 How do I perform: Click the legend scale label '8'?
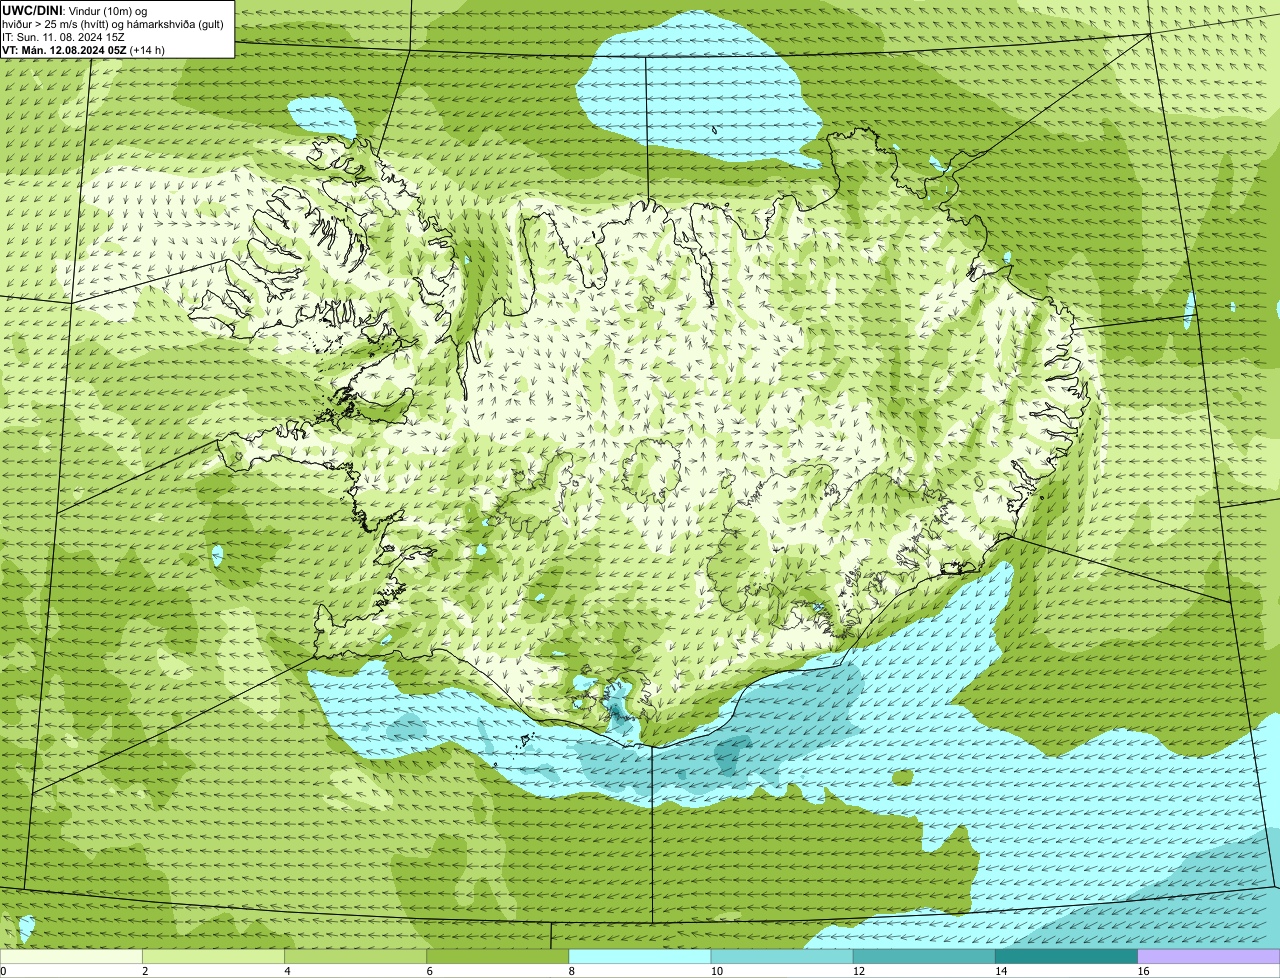(571, 971)
